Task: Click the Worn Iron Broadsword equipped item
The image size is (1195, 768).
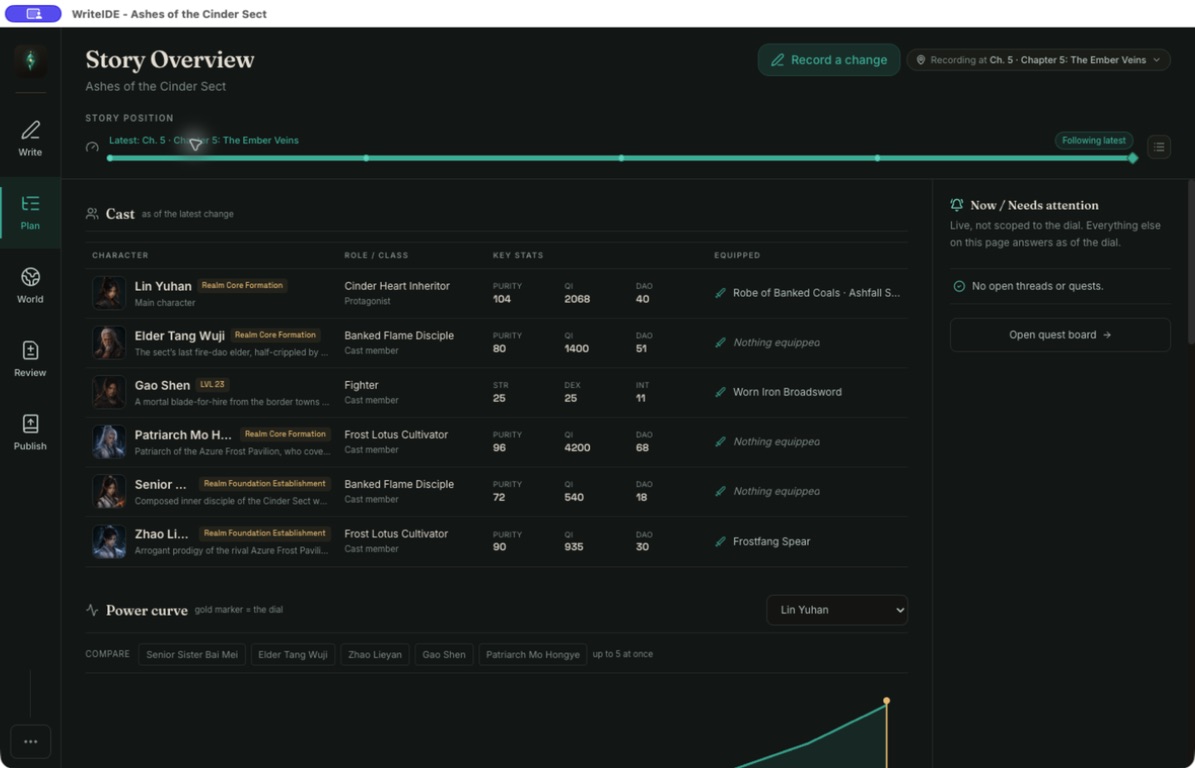Action: pos(787,392)
